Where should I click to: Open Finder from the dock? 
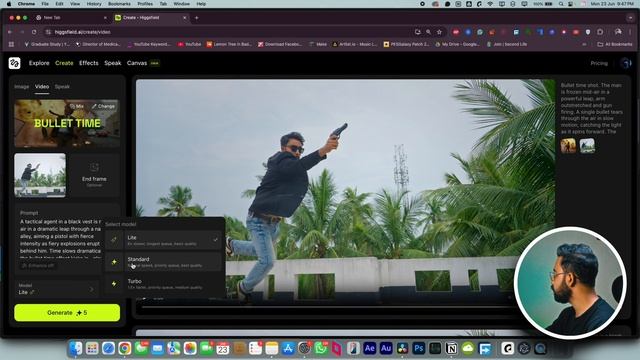pyautogui.click(x=76, y=348)
